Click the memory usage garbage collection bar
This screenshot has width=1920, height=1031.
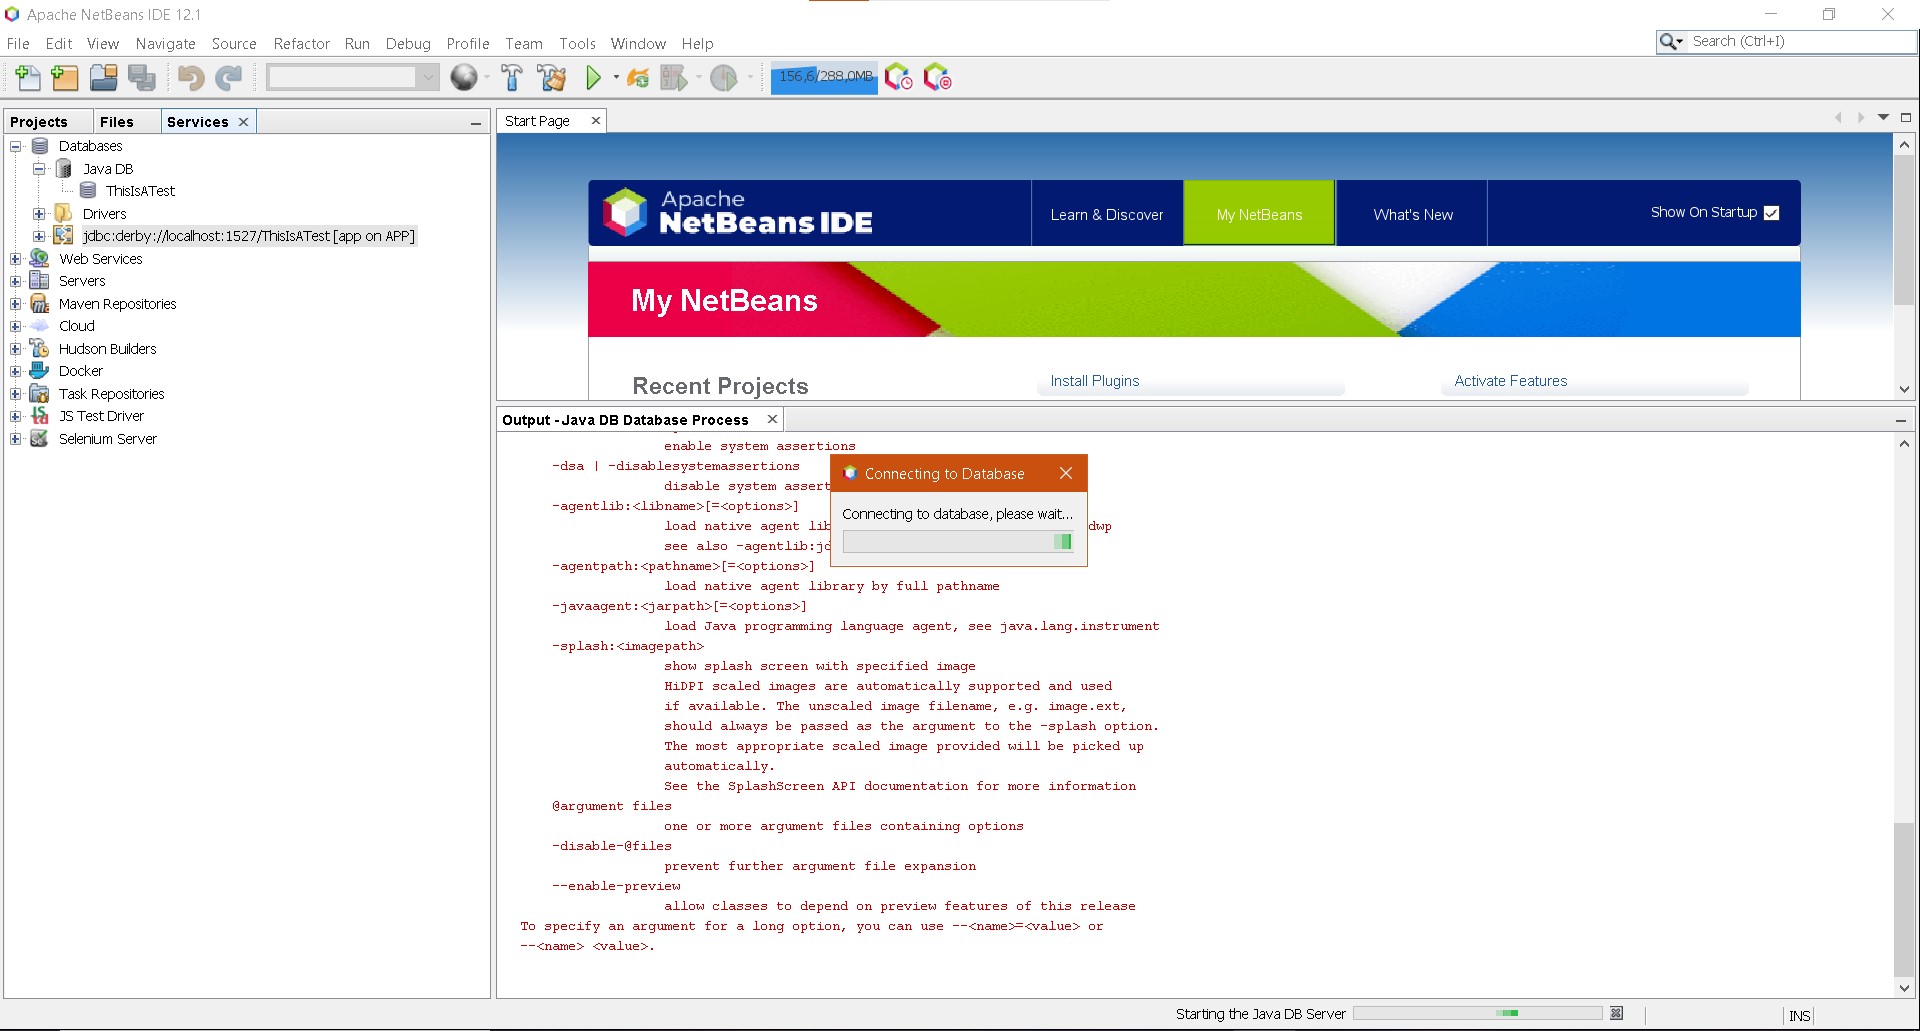coord(824,77)
